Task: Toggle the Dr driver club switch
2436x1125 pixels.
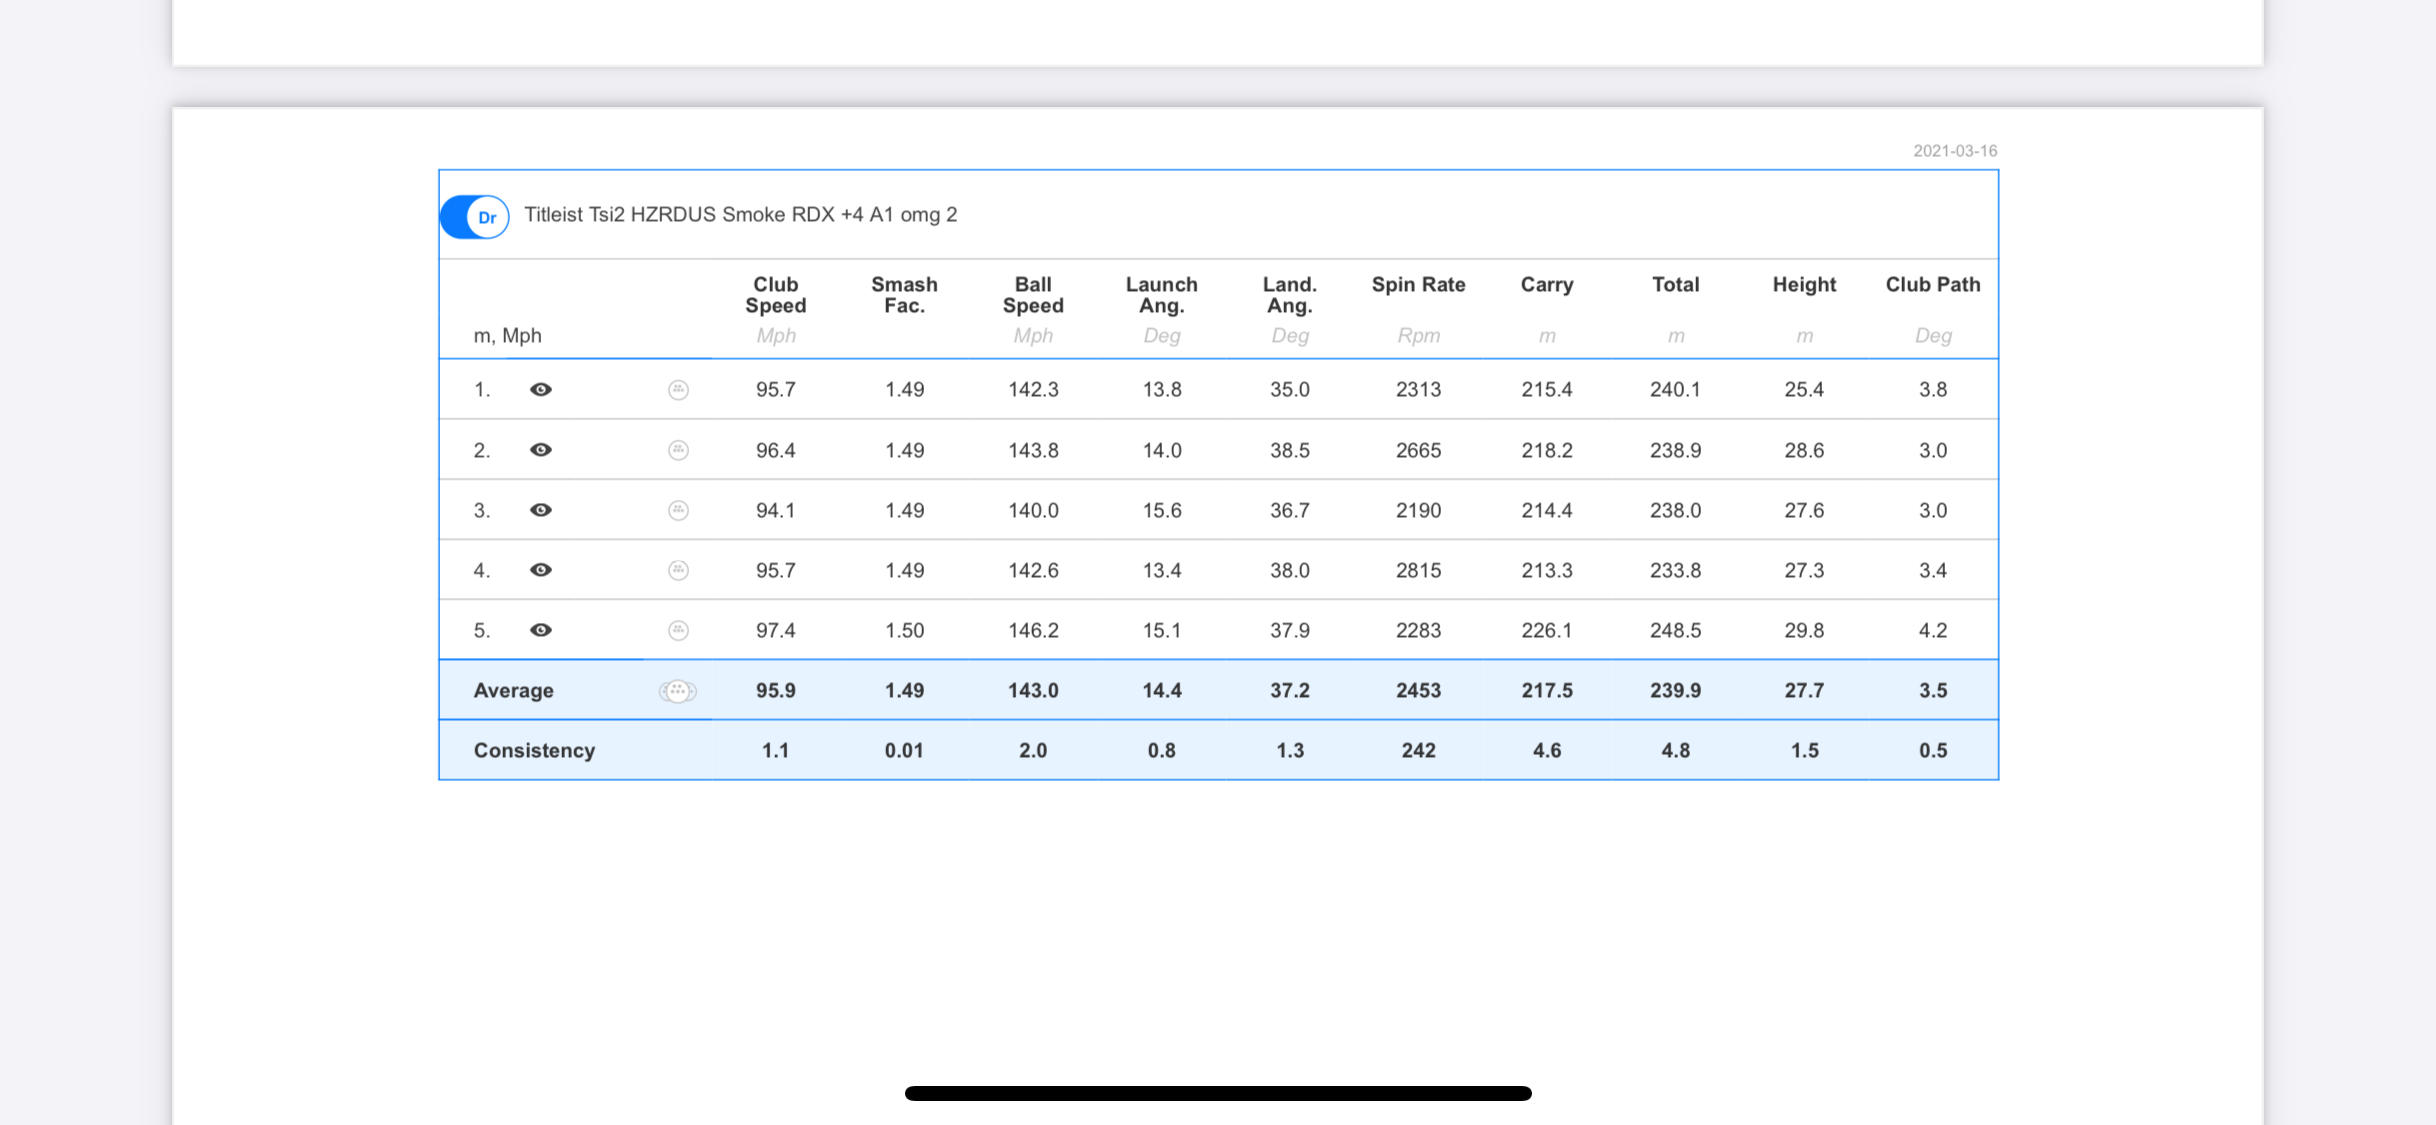Action: click(x=475, y=216)
